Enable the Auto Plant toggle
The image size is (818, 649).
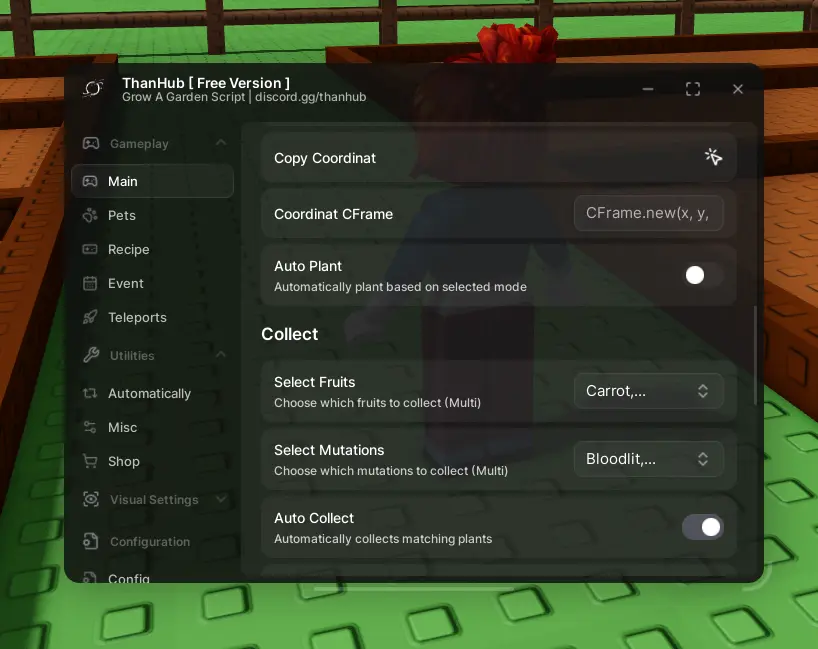702,275
